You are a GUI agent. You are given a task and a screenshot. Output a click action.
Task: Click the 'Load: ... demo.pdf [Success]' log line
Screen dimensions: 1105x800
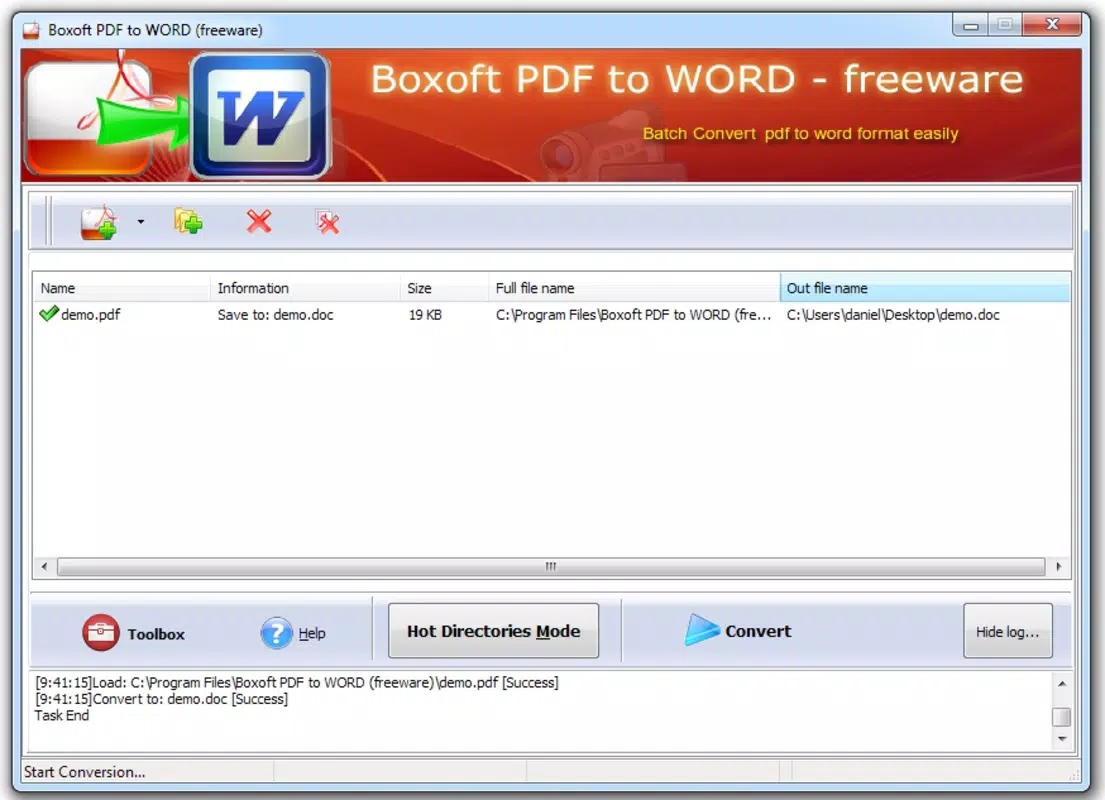297,682
